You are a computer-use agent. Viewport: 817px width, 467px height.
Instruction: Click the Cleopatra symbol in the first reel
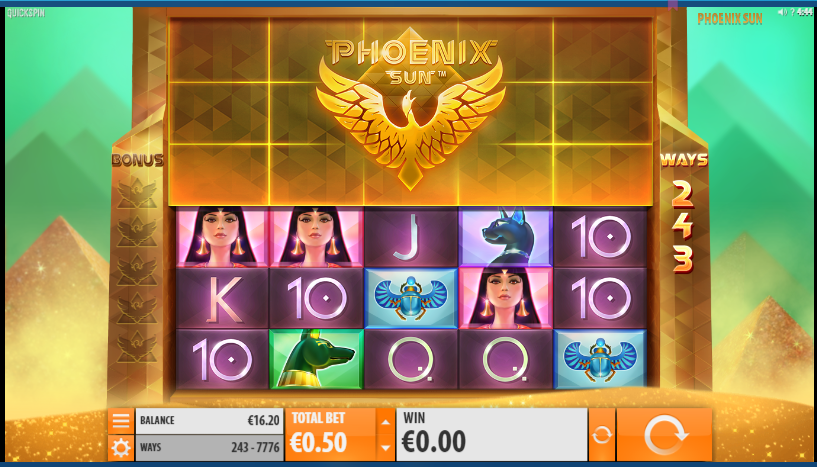point(222,237)
